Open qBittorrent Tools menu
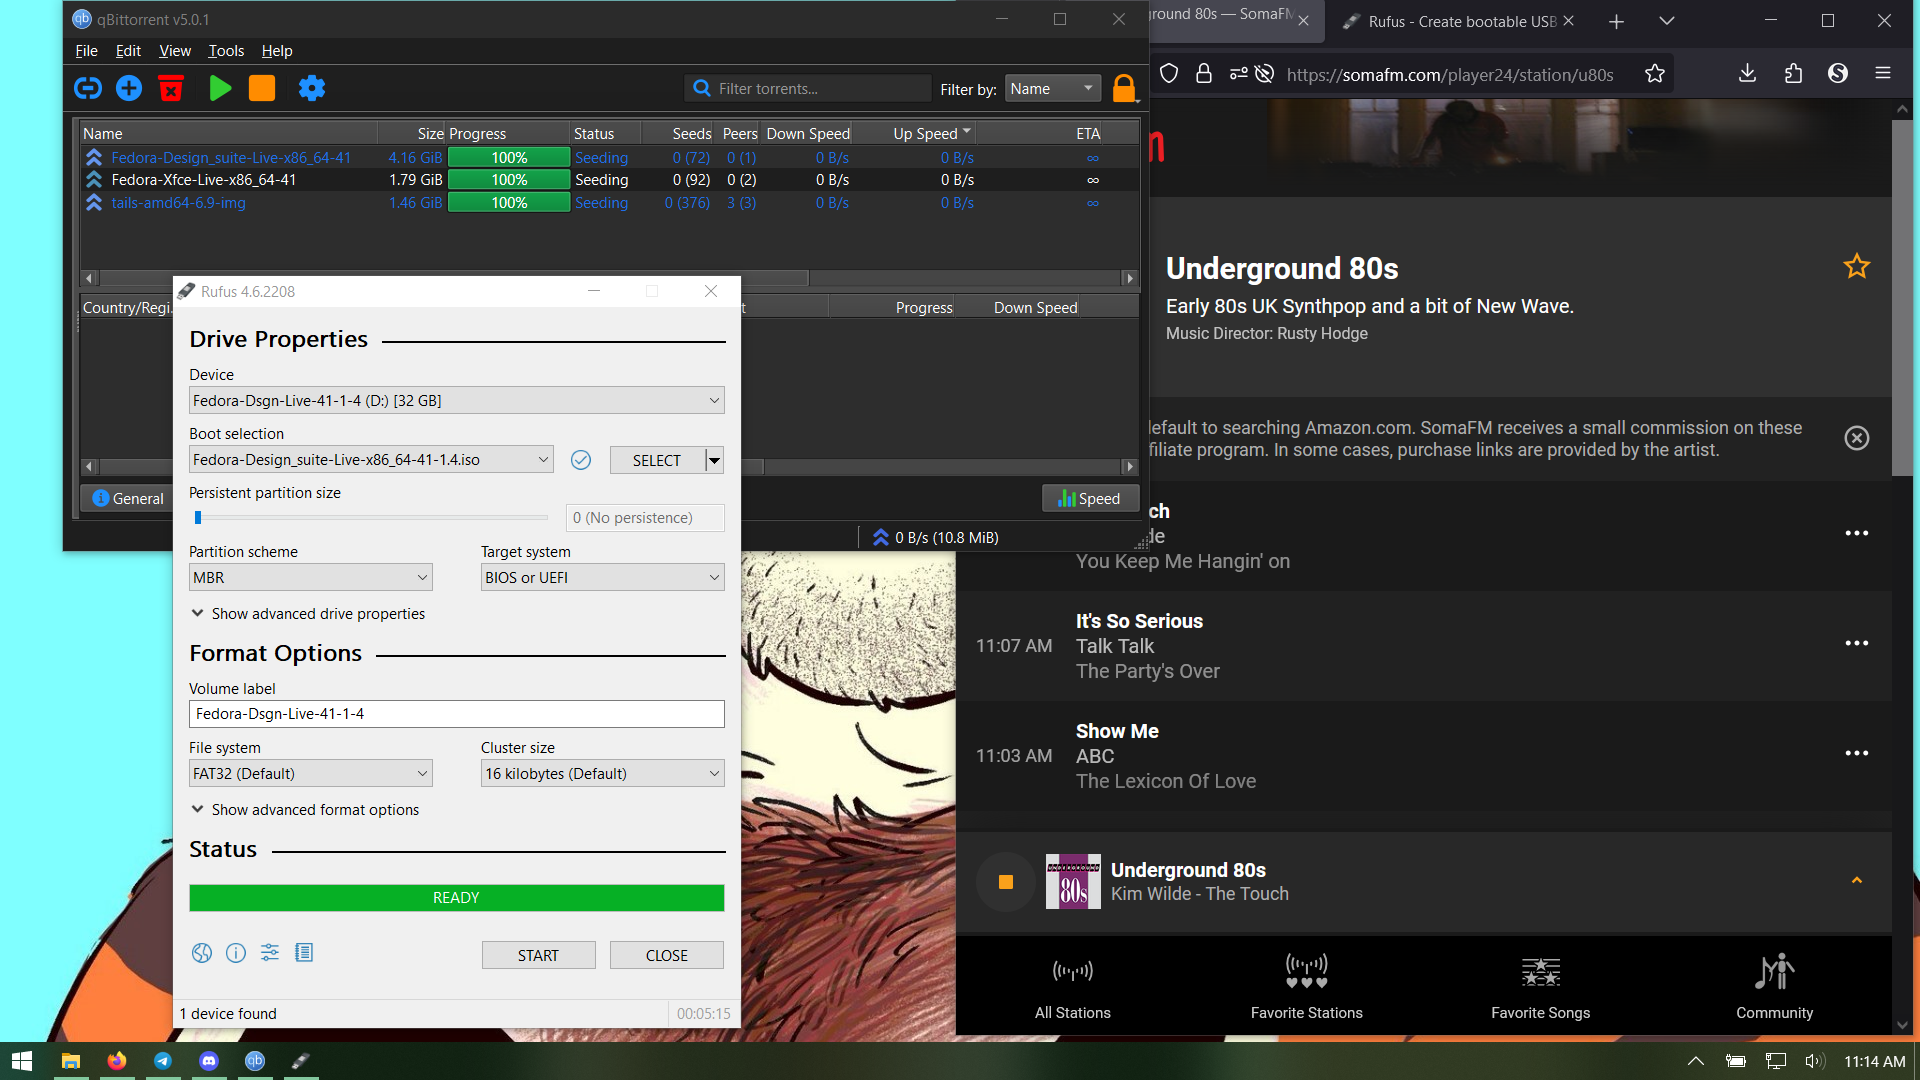Viewport: 1920px width, 1080px height. point(226,51)
